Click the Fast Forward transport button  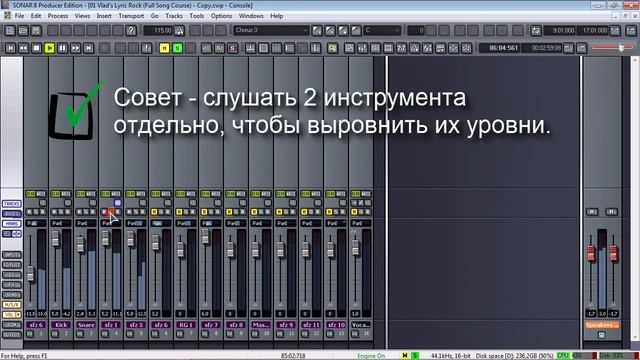coord(76,48)
